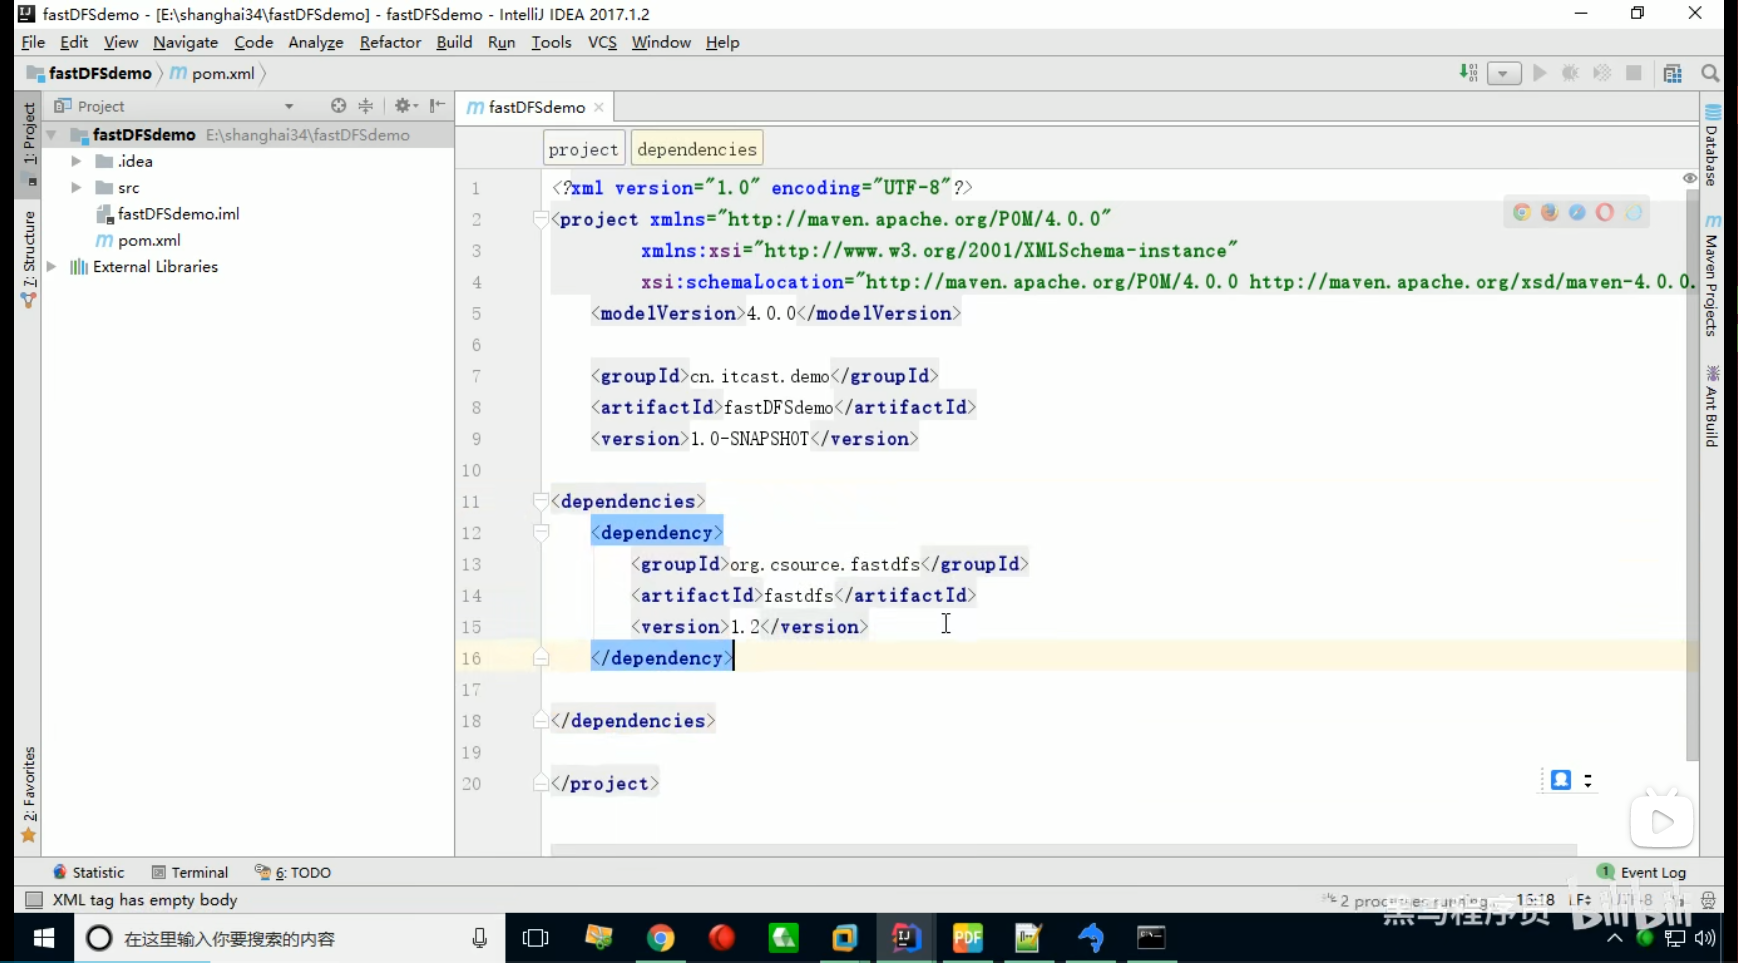The image size is (1738, 963).
Task: Open the Navigate menu
Action: [185, 42]
